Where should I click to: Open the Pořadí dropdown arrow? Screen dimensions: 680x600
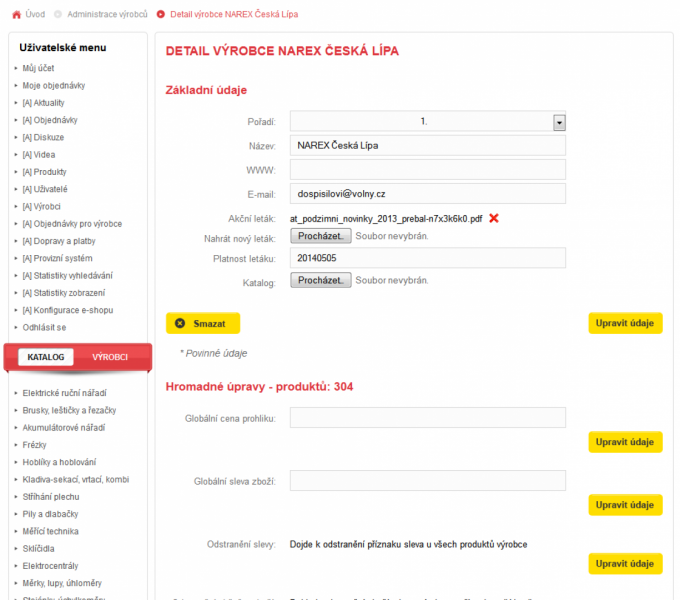[x=559, y=123]
